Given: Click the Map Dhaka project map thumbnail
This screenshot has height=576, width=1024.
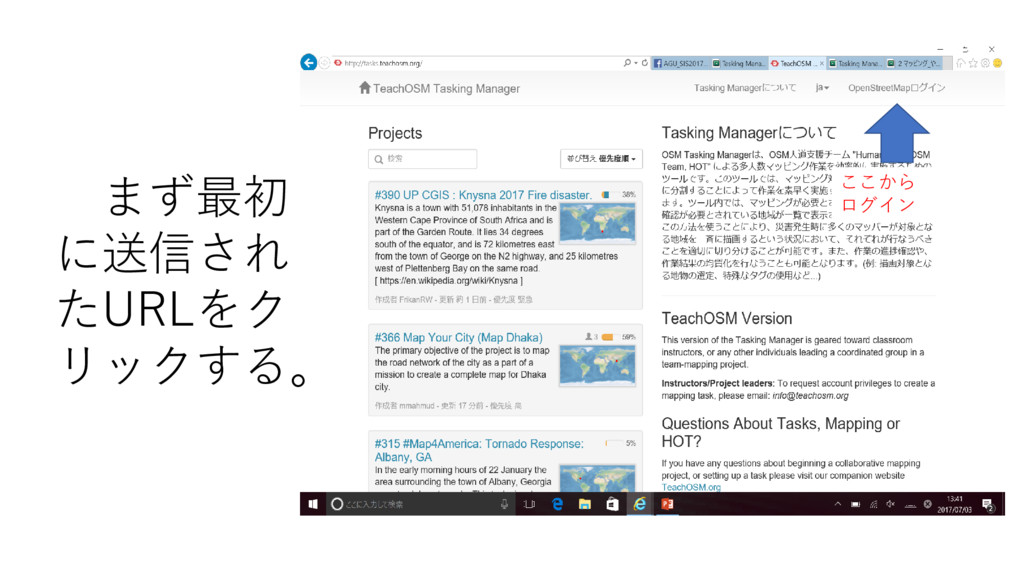Looking at the screenshot, I should click(597, 365).
